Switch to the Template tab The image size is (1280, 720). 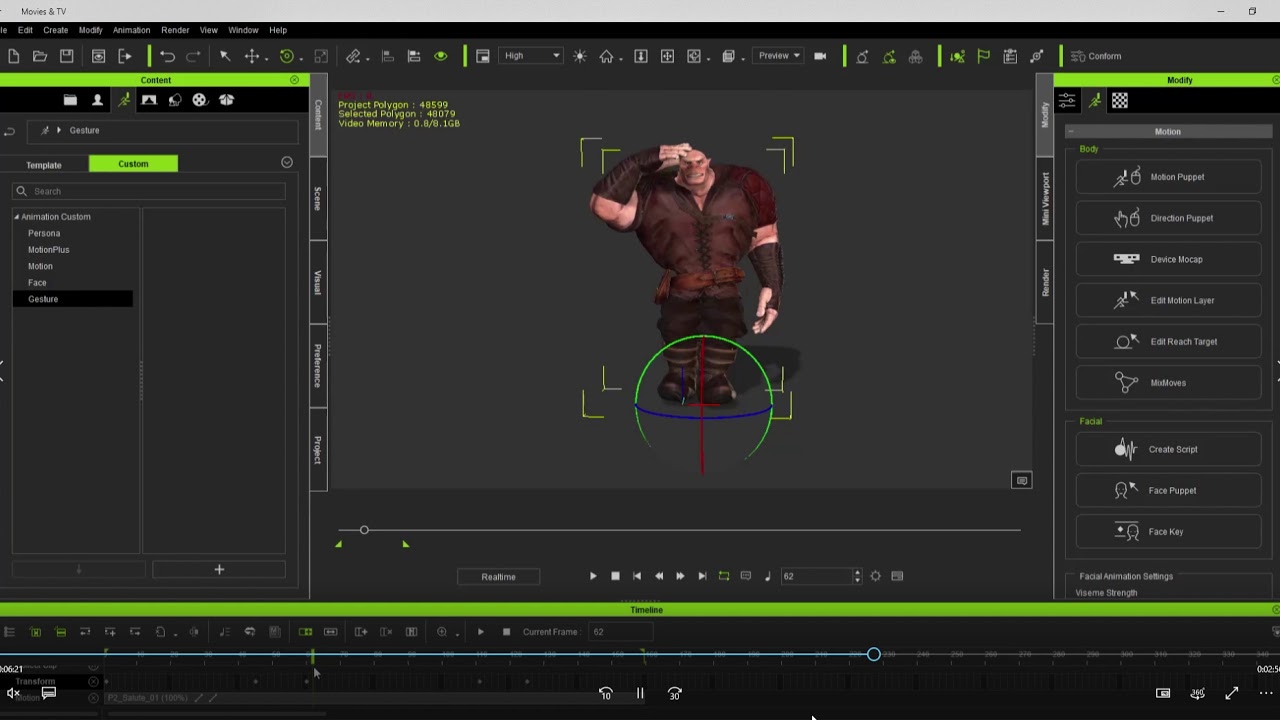[44, 164]
